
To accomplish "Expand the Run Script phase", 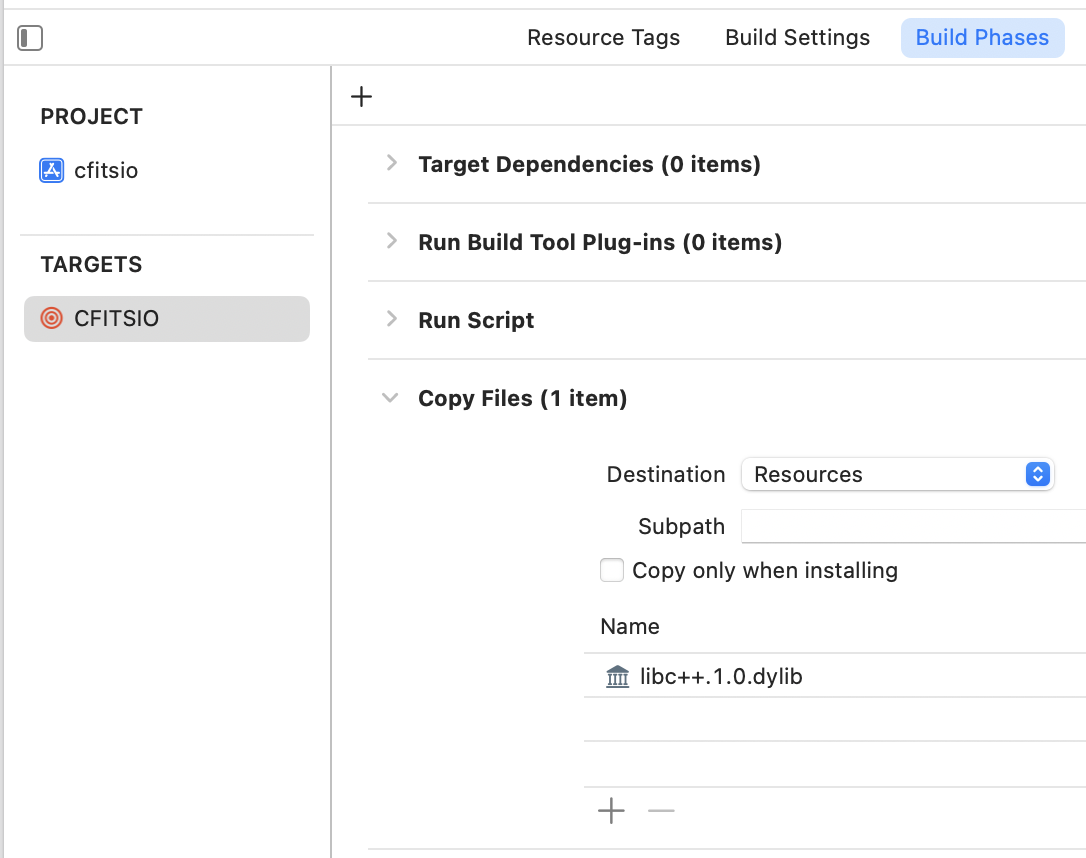I will pyautogui.click(x=391, y=319).
